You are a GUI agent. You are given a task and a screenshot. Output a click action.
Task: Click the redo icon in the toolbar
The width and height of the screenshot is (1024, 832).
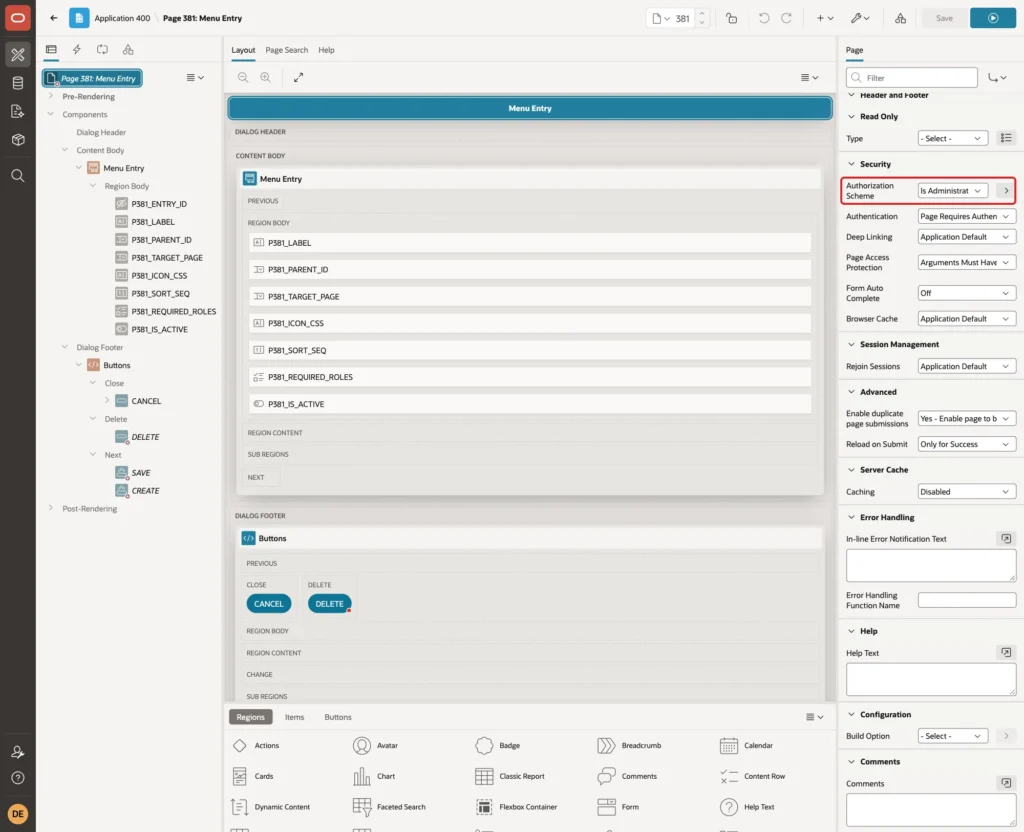click(x=786, y=18)
